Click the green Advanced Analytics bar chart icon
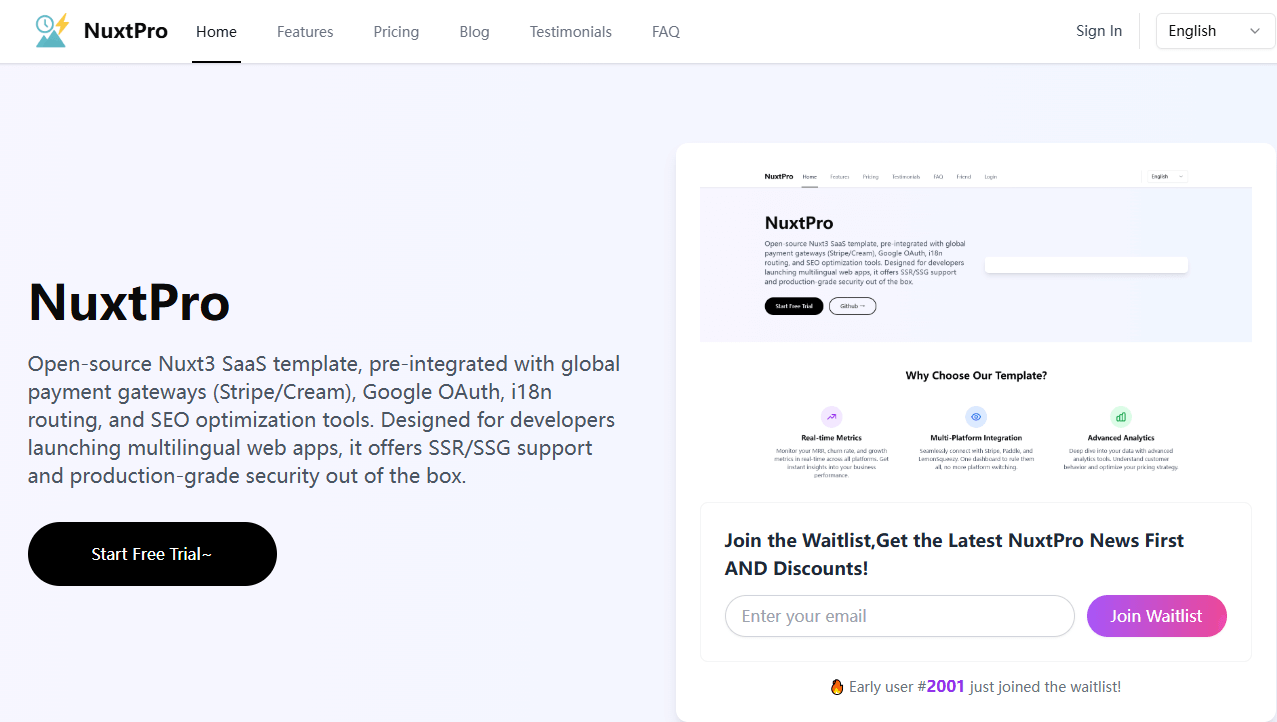Viewport: 1277px width, 722px height. click(x=1120, y=417)
